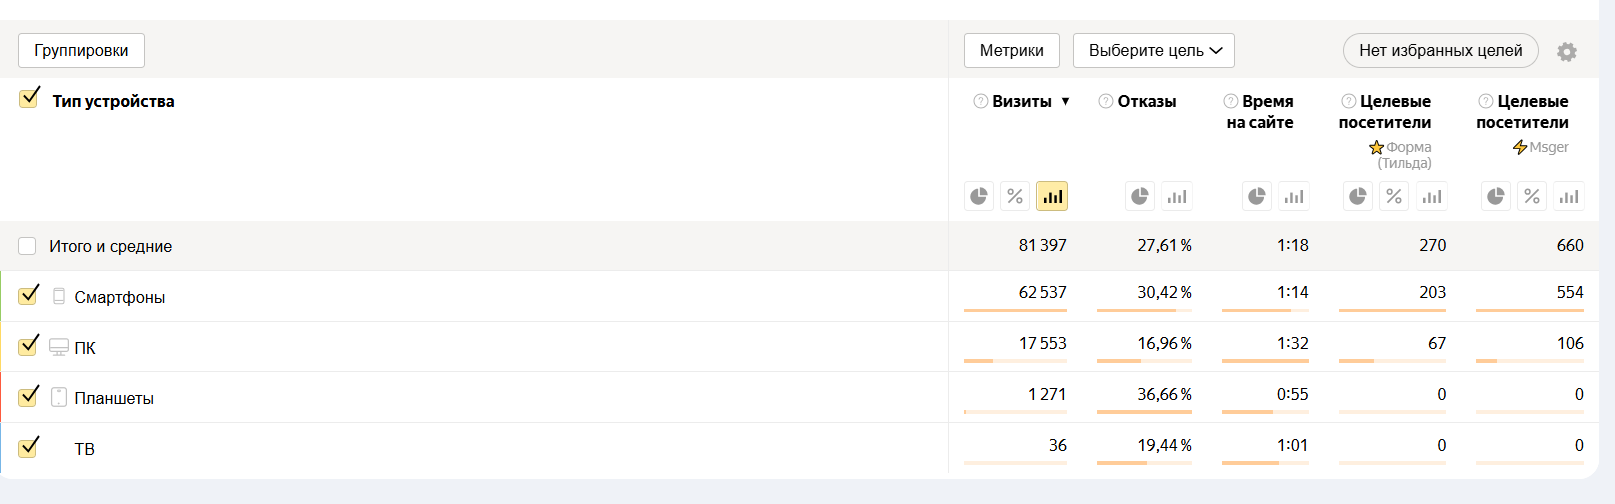Open the gear settings icon

[1567, 52]
